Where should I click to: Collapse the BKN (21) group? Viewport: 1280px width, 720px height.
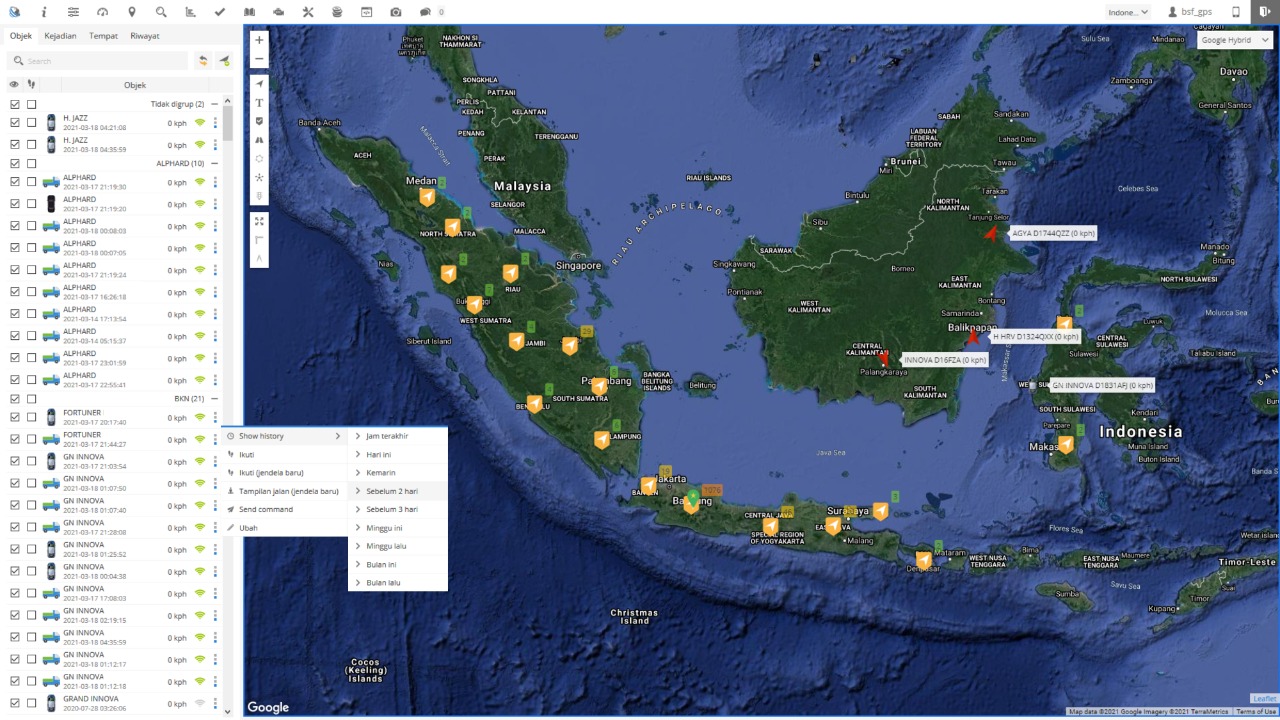214,399
